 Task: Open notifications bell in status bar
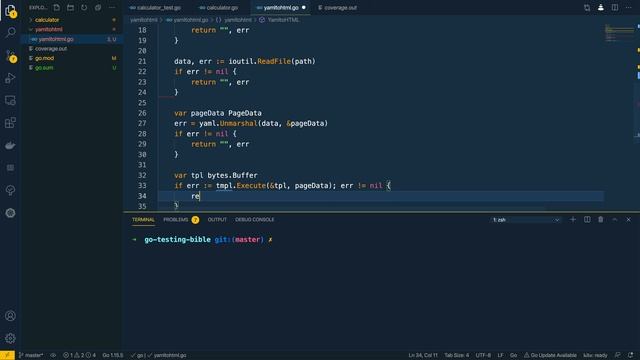(x=631, y=355)
